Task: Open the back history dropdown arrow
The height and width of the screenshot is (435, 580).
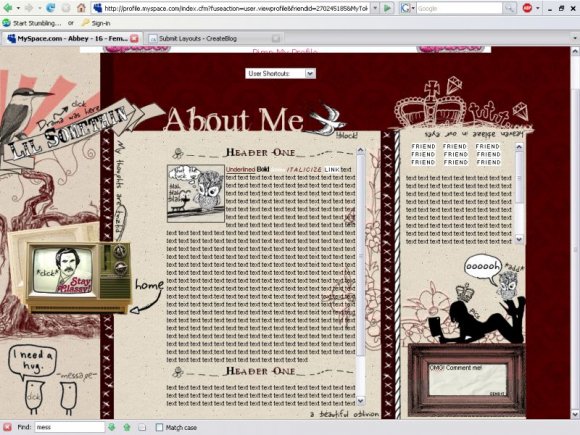Action: (x=18, y=8)
